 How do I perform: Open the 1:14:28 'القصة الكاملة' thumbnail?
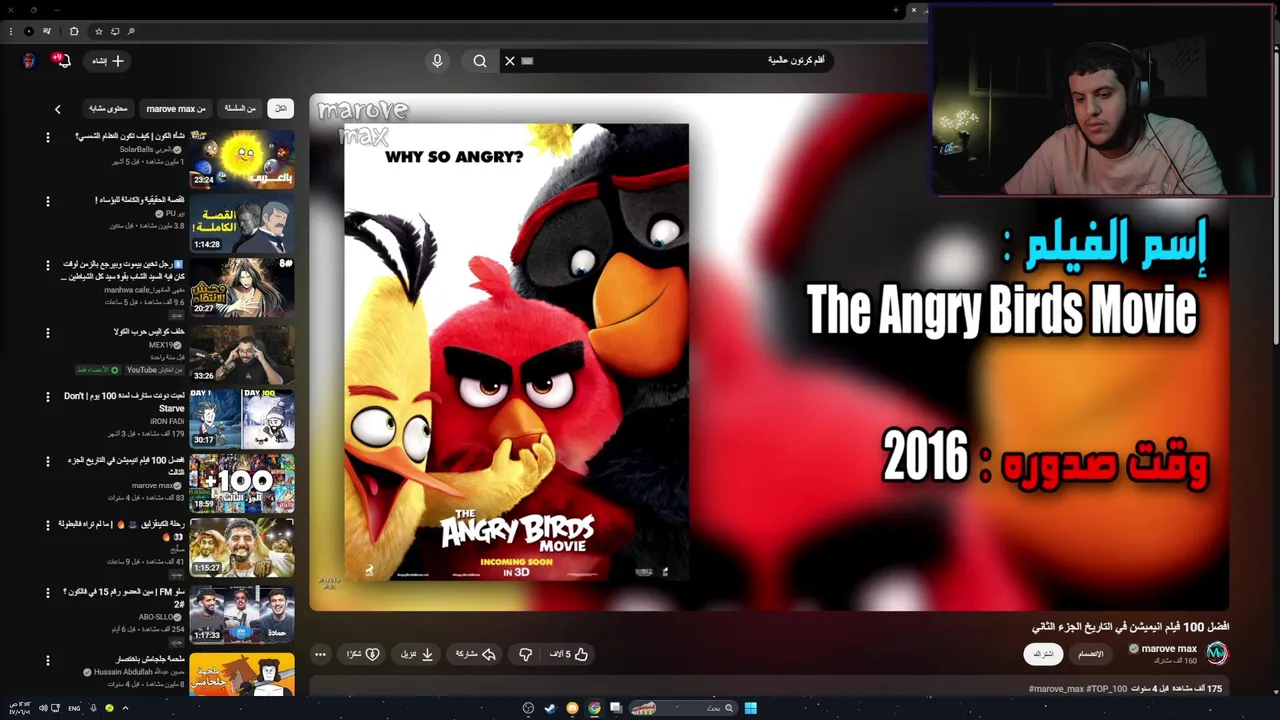pos(242,223)
